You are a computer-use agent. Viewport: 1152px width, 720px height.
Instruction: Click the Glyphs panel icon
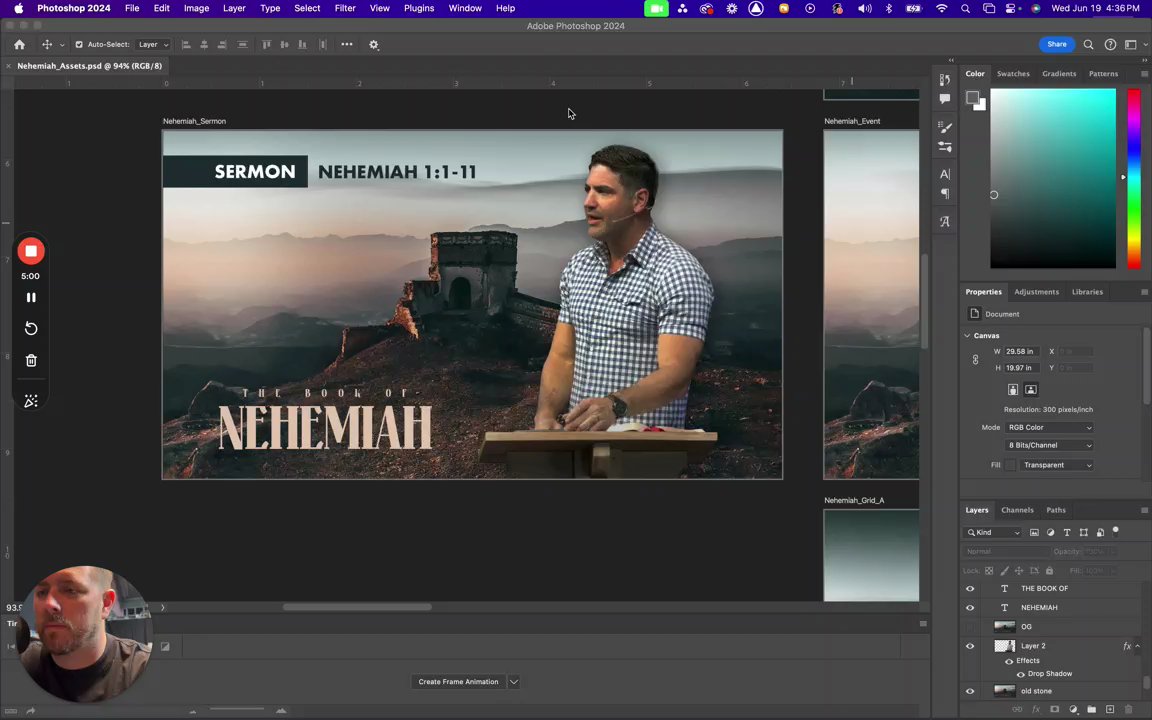click(x=945, y=221)
